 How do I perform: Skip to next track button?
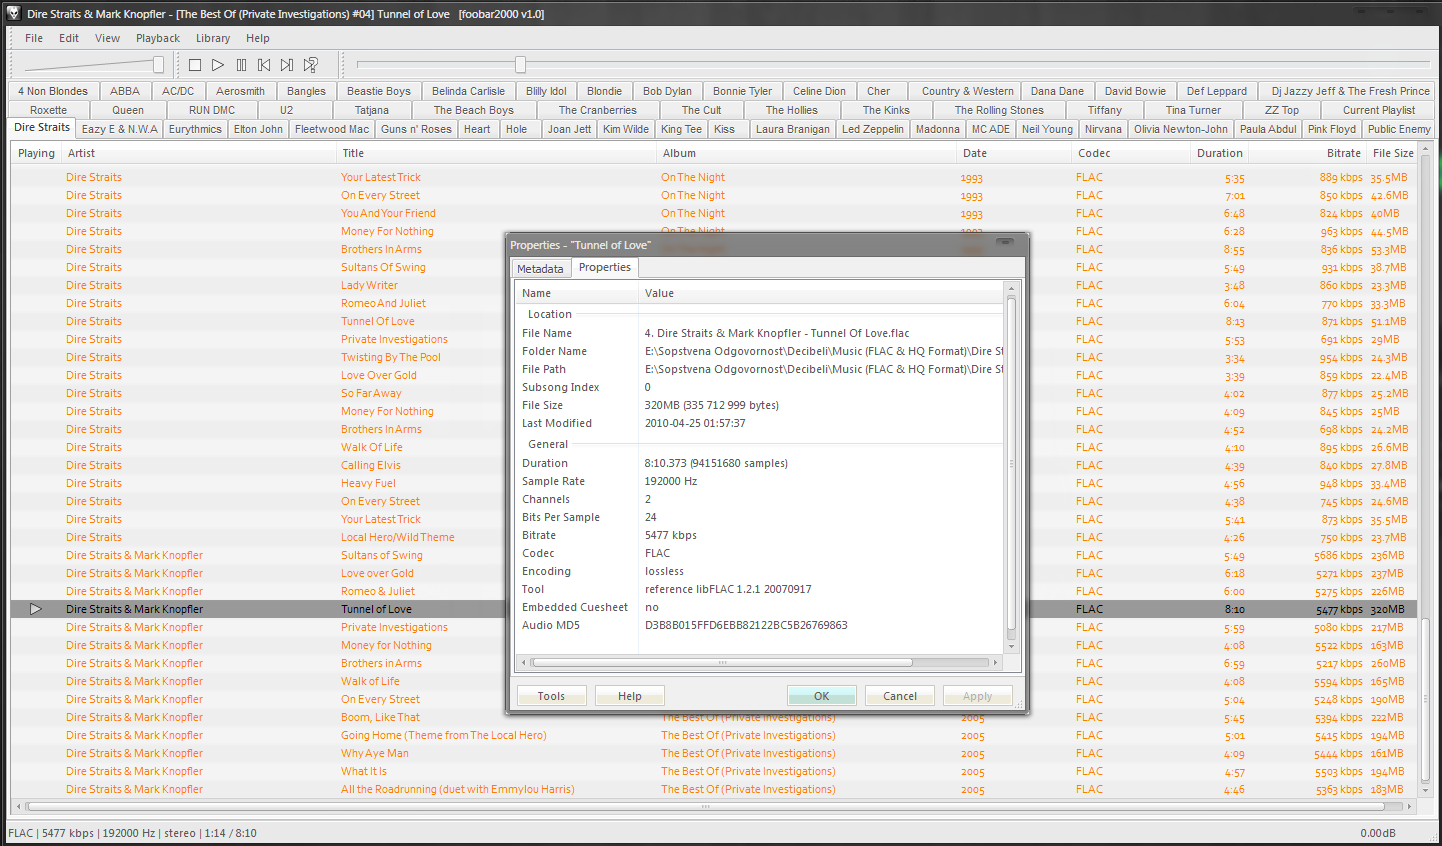click(x=287, y=65)
